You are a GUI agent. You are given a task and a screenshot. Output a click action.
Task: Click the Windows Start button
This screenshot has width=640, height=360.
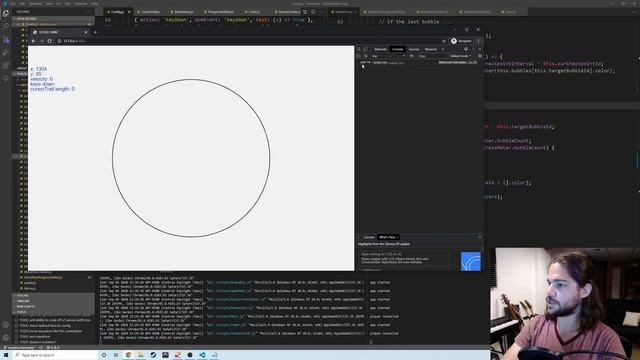[x=6, y=355]
